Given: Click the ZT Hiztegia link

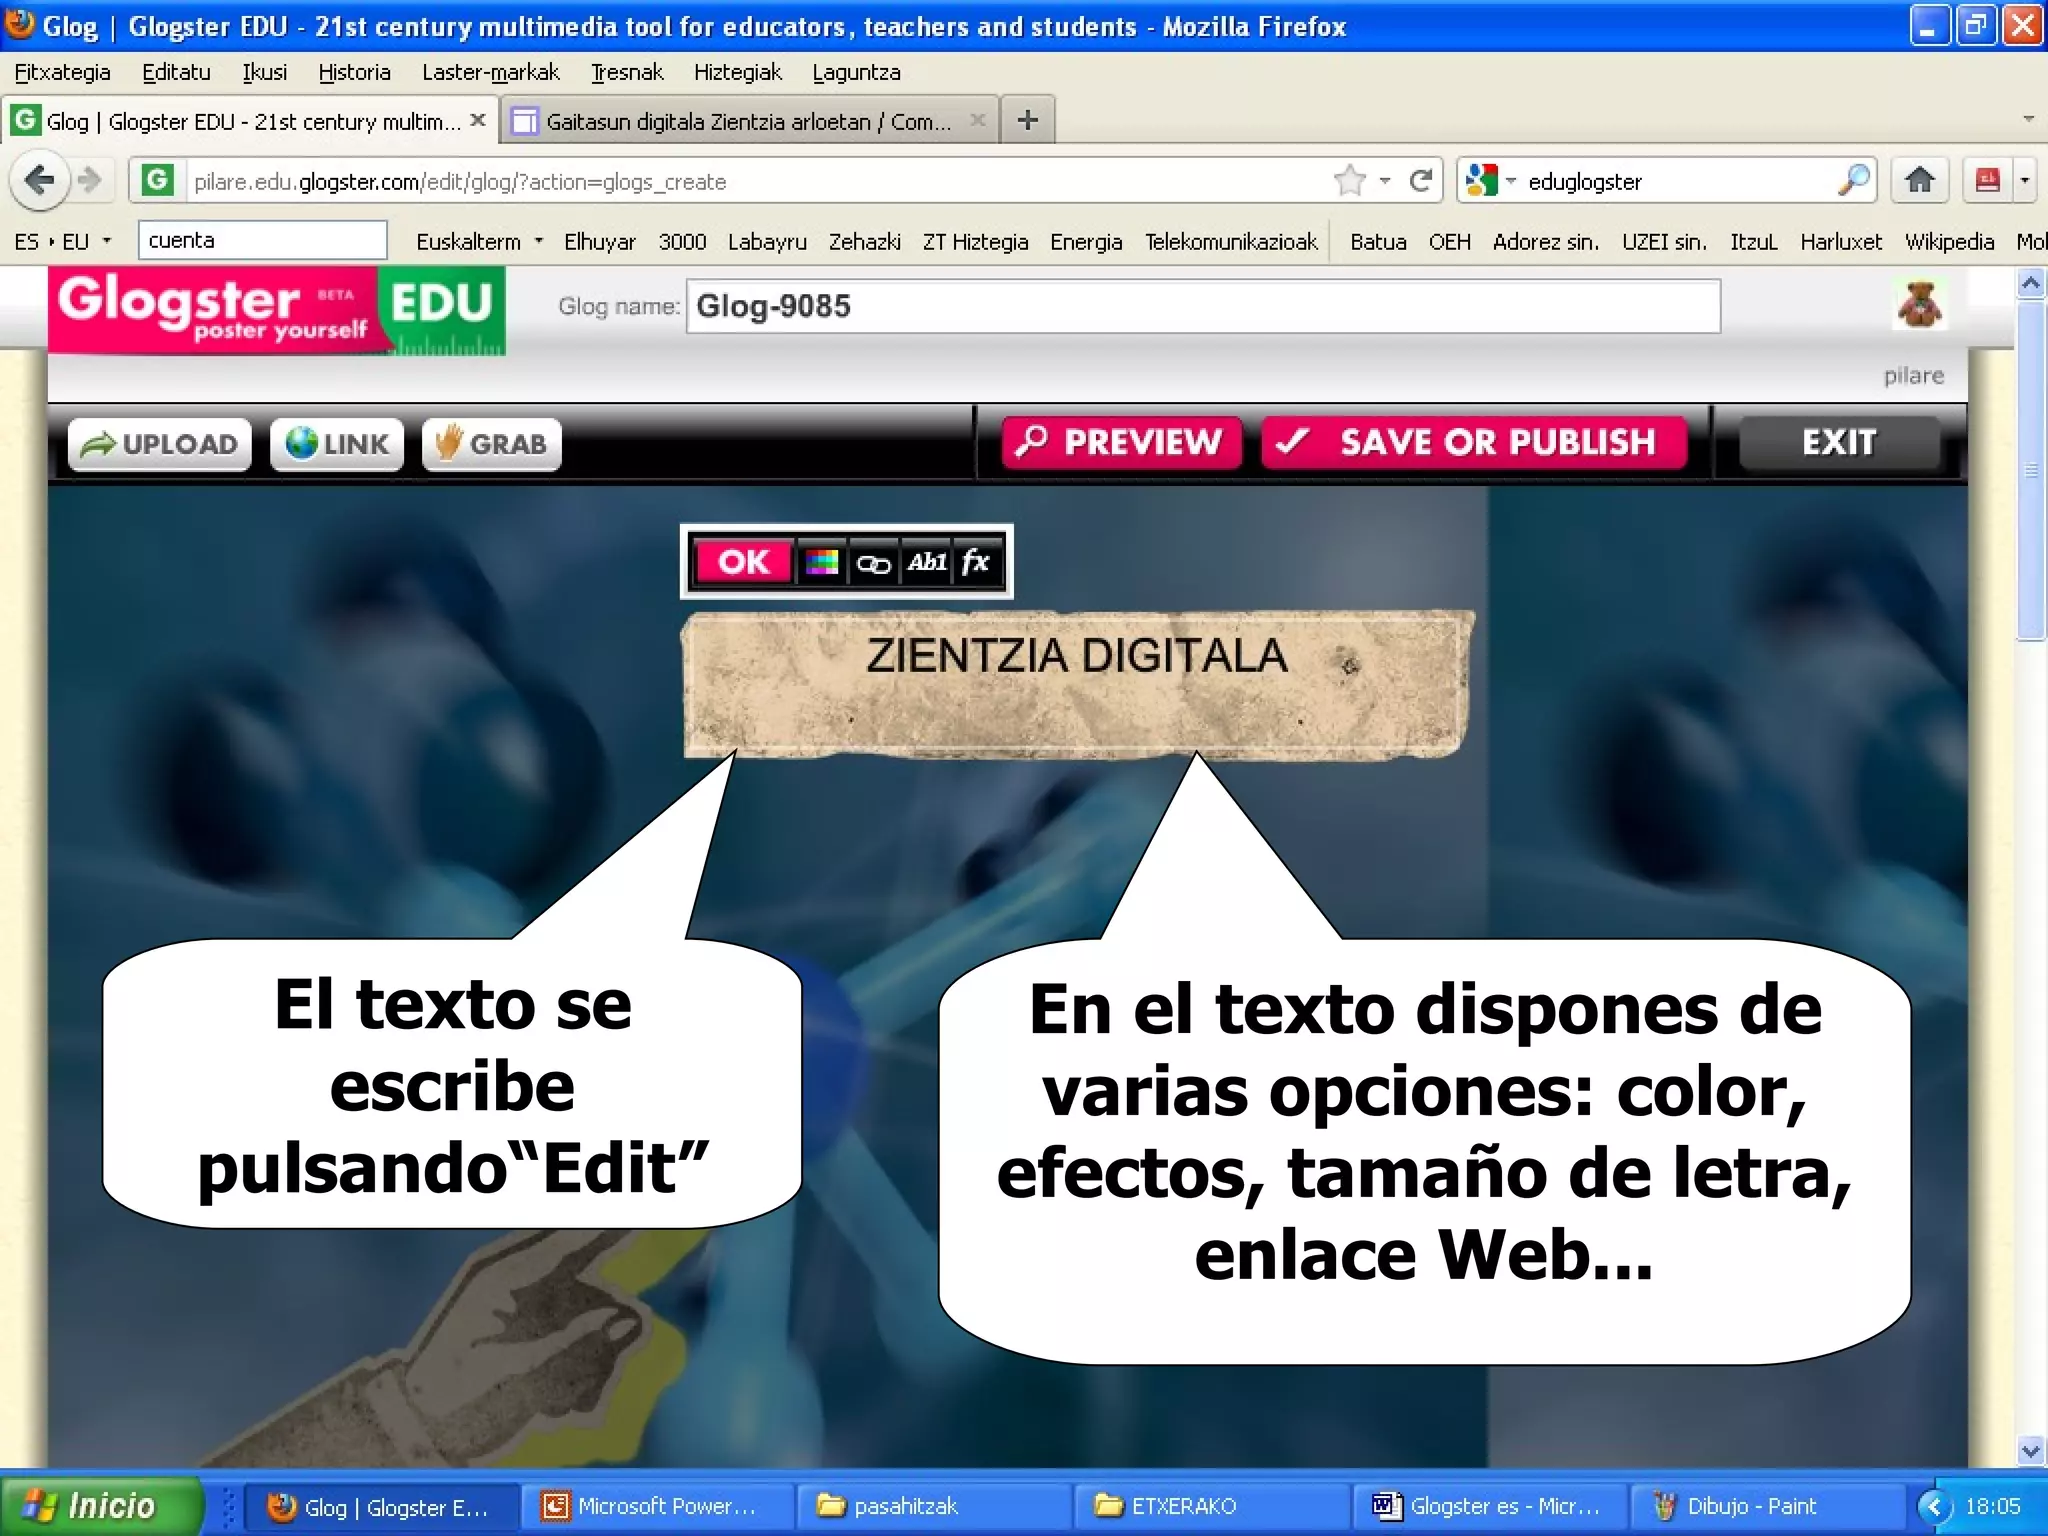Looking at the screenshot, I should click(975, 241).
